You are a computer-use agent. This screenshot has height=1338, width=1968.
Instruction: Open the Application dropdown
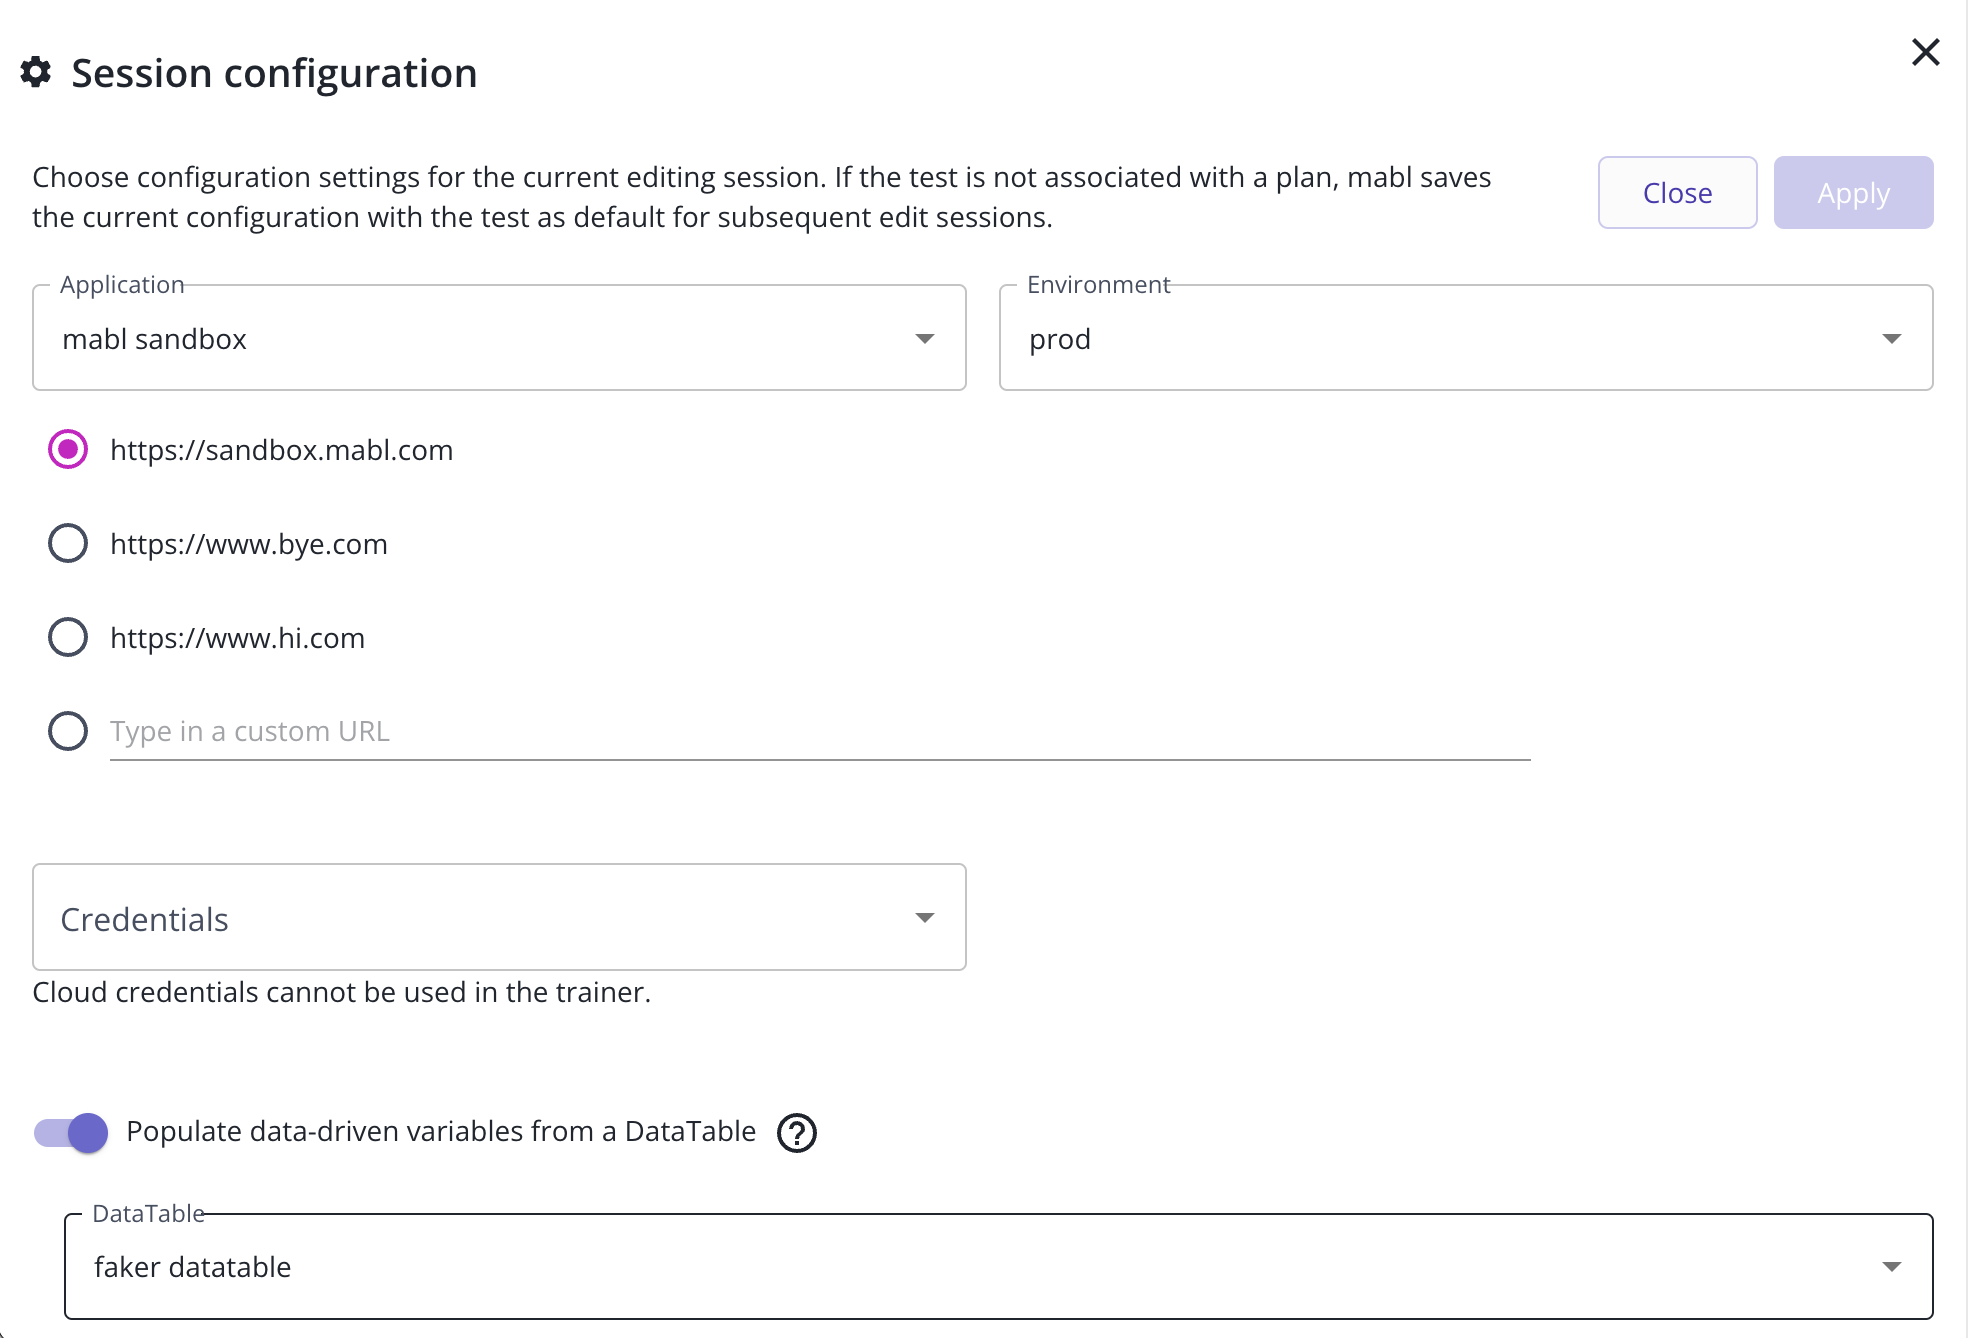(499, 338)
